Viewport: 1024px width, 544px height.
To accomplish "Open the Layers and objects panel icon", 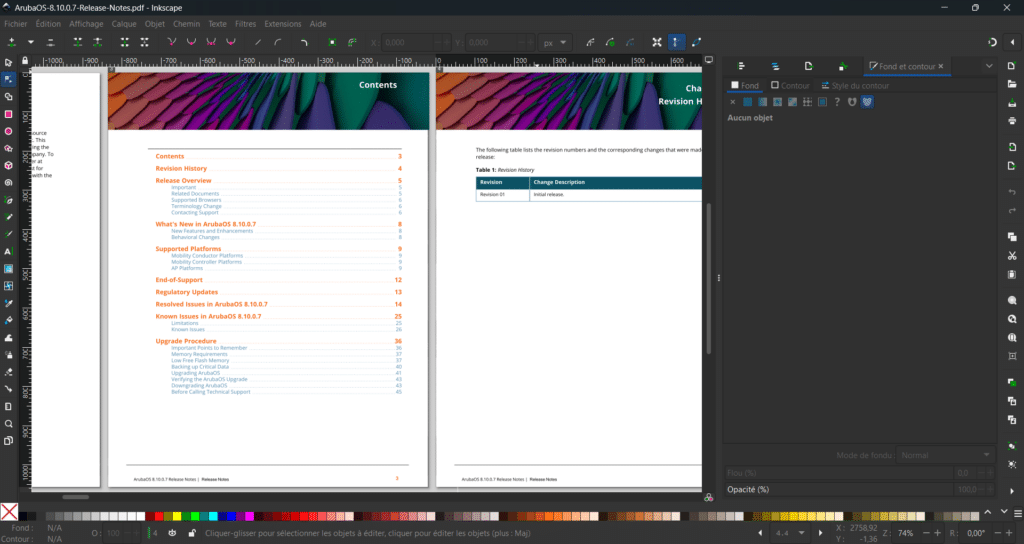I will coord(775,66).
